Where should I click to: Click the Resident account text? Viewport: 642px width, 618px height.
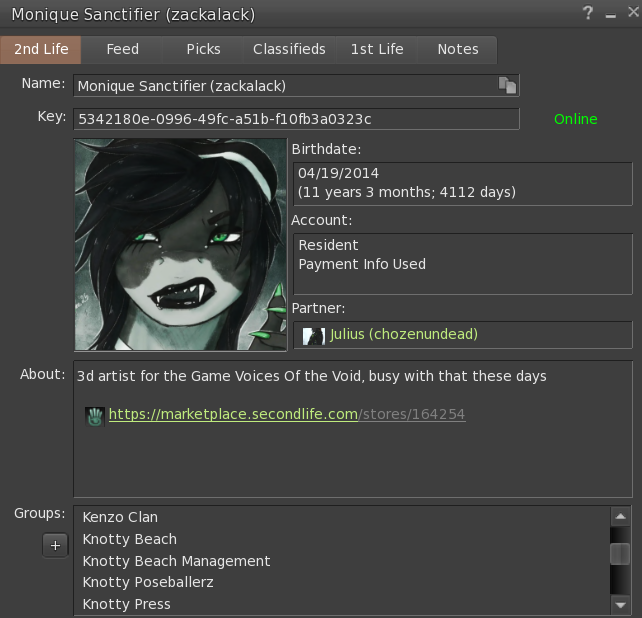pyautogui.click(x=328, y=245)
